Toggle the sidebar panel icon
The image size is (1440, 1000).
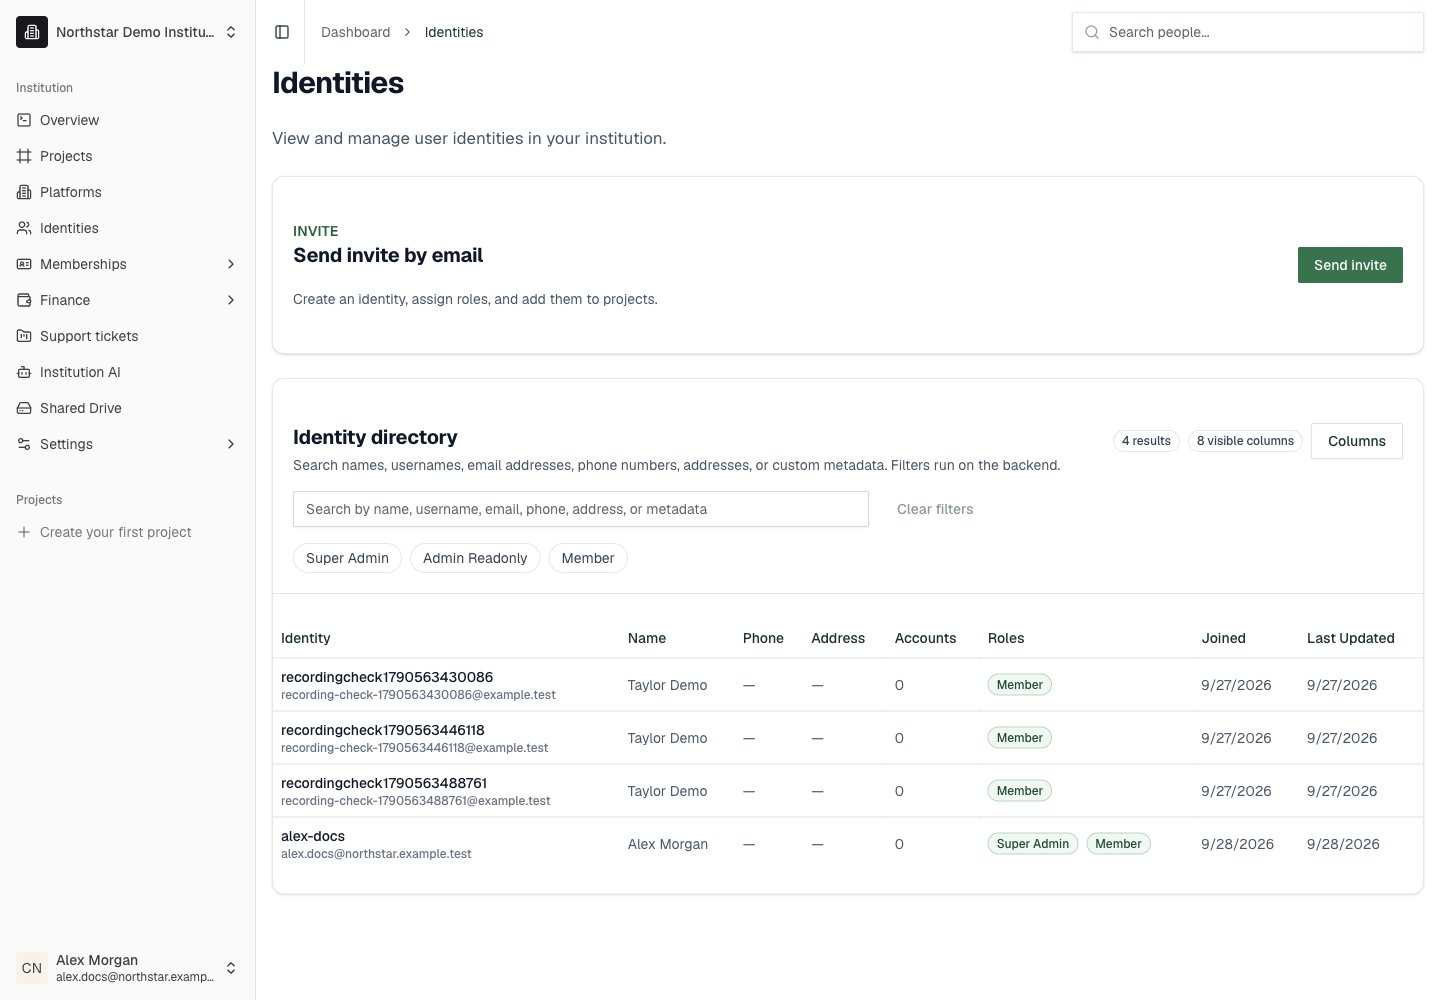tap(282, 32)
